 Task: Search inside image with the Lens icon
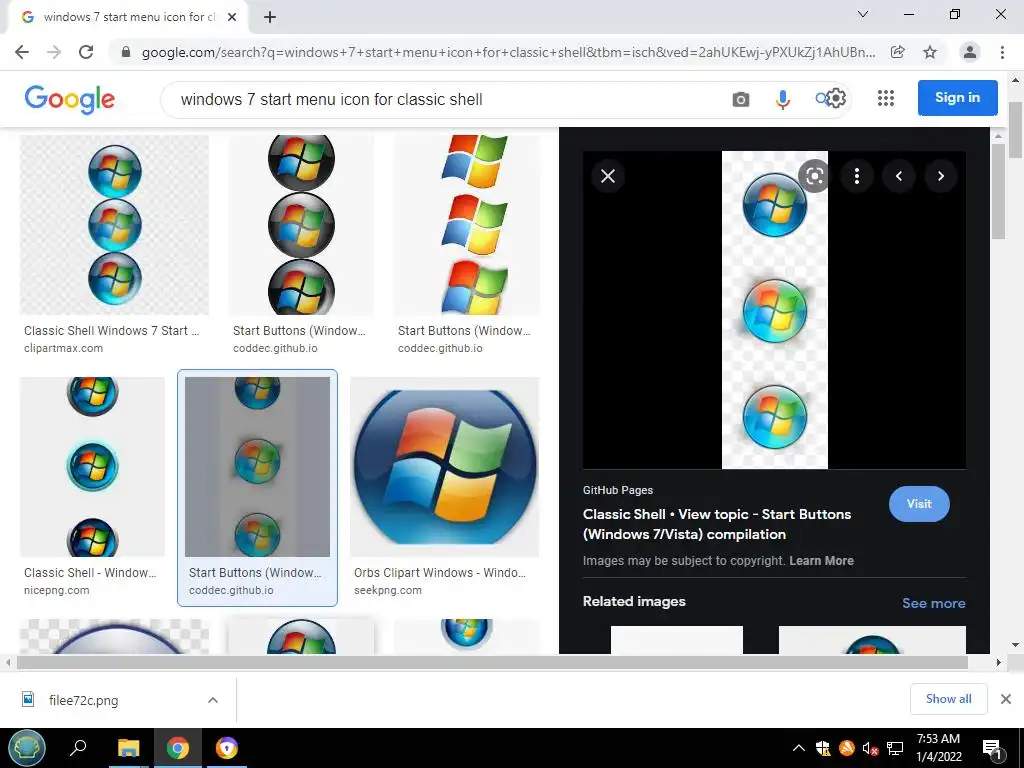coord(814,176)
